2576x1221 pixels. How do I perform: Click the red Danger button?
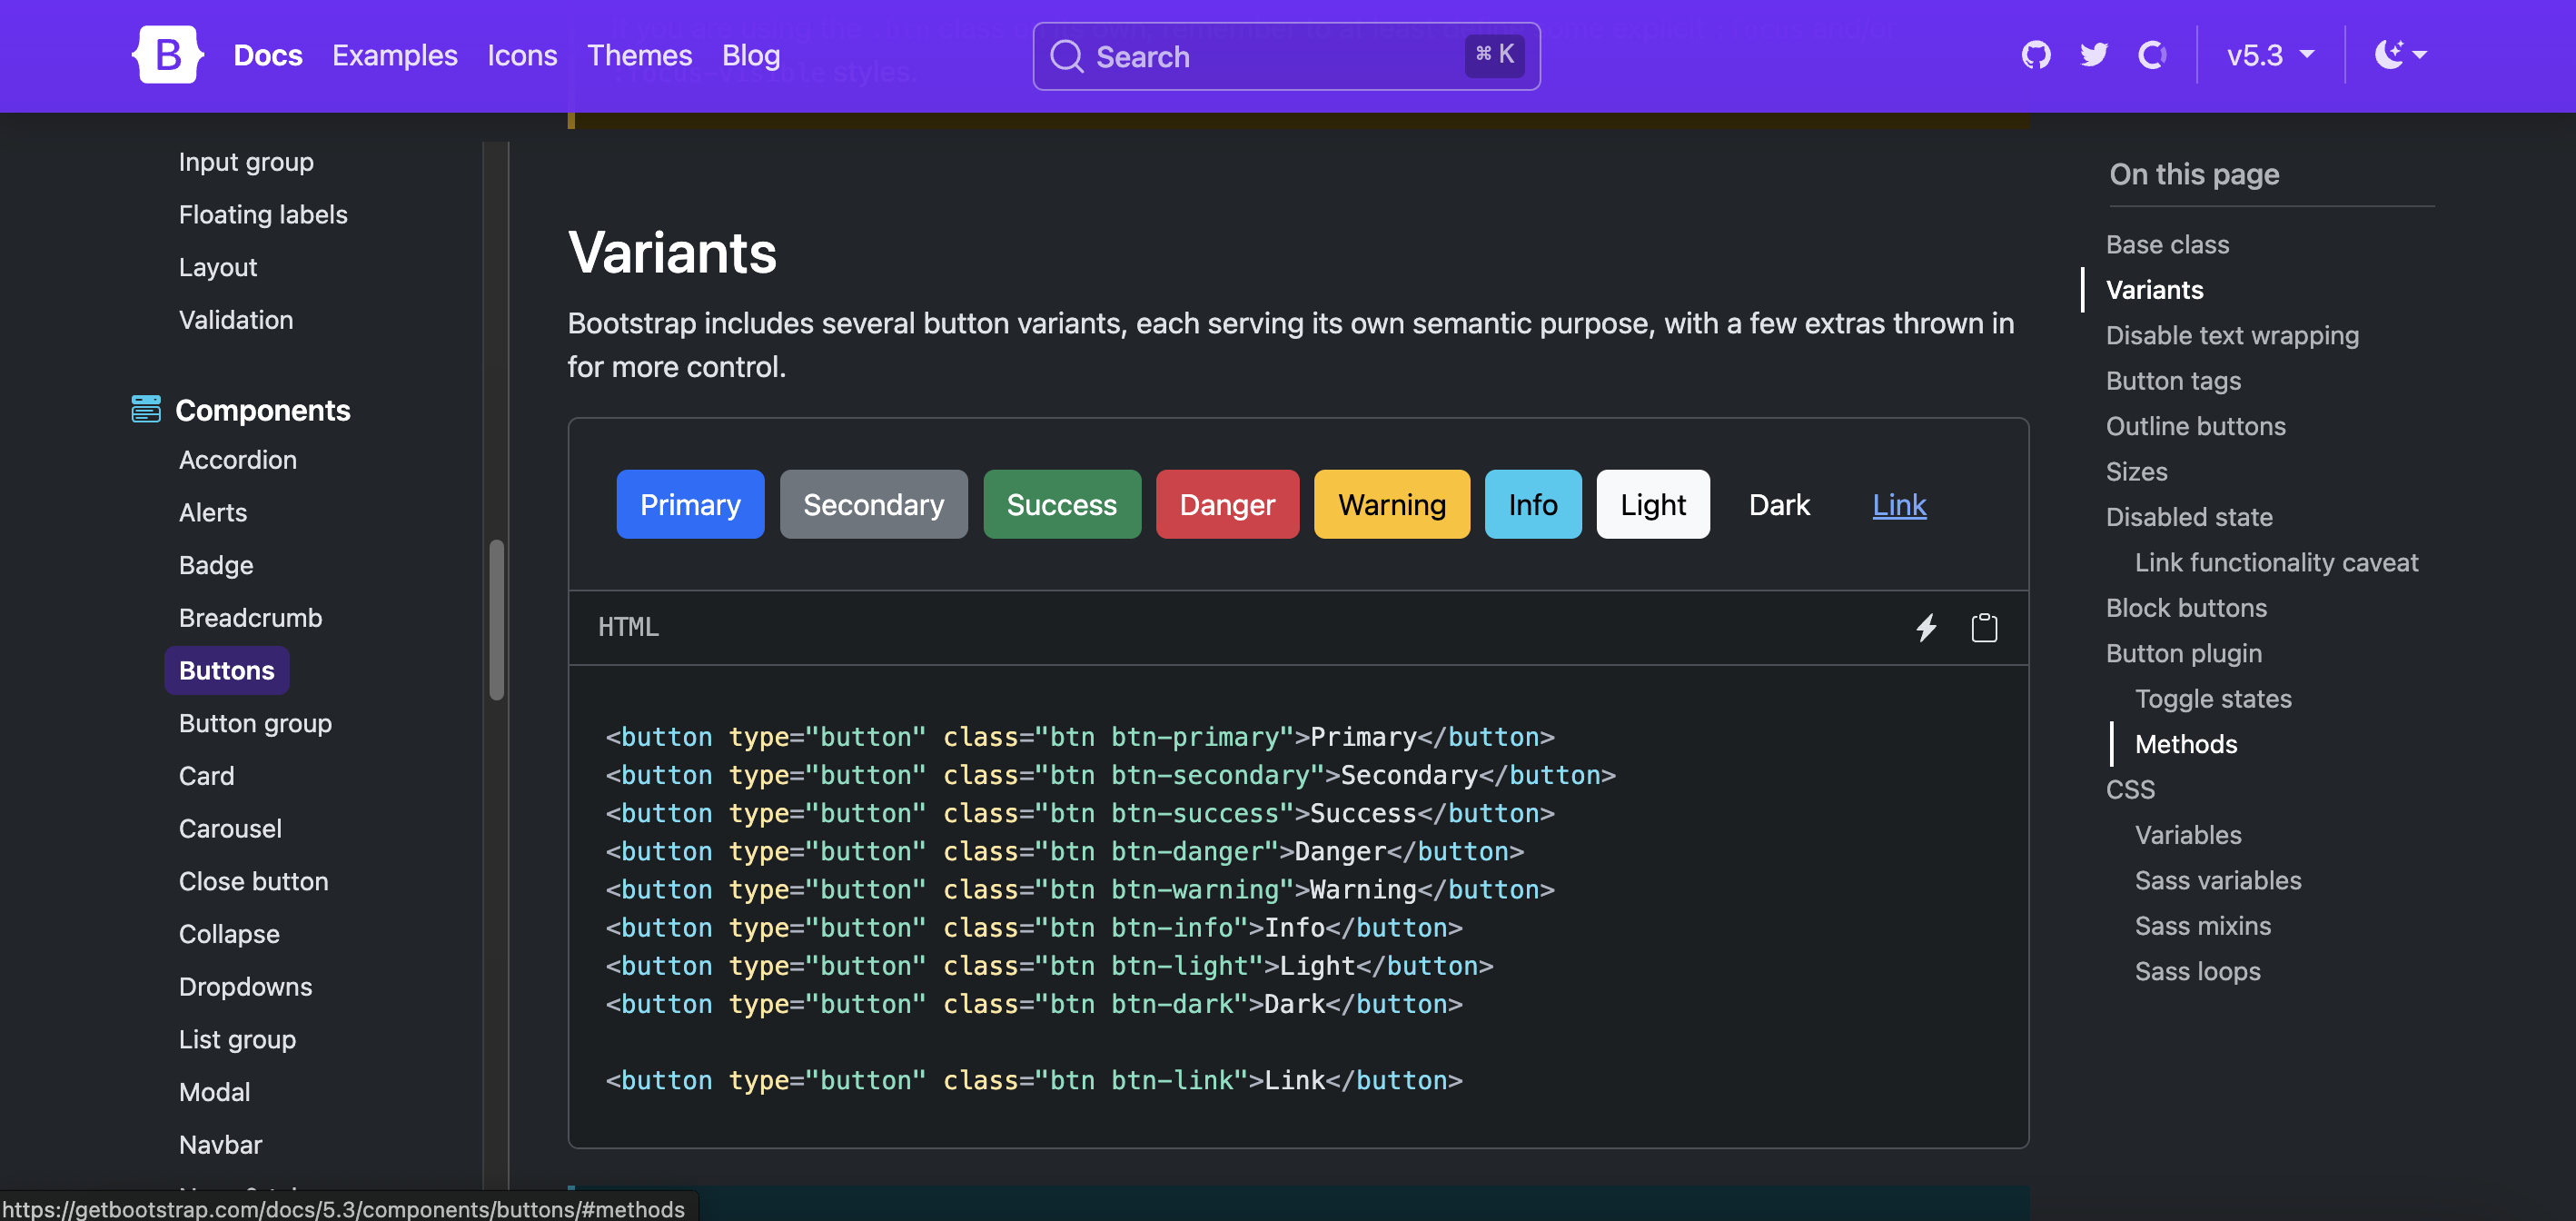click(1227, 504)
